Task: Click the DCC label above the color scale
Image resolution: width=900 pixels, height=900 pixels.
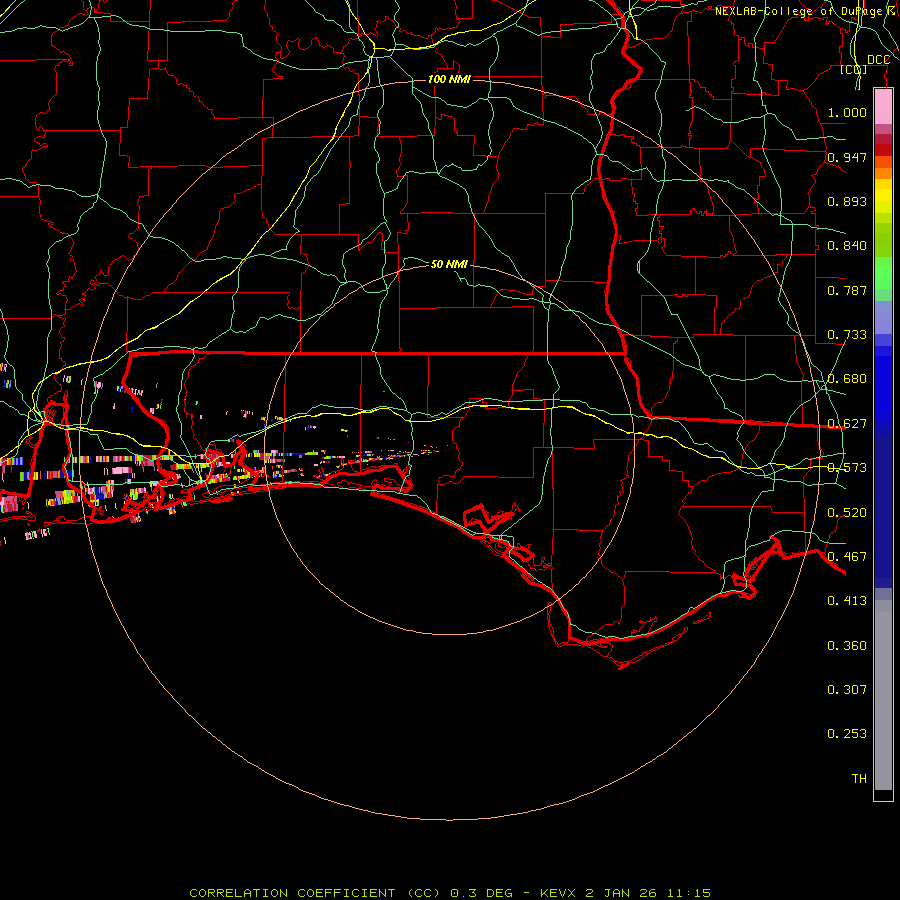Action: tap(878, 60)
